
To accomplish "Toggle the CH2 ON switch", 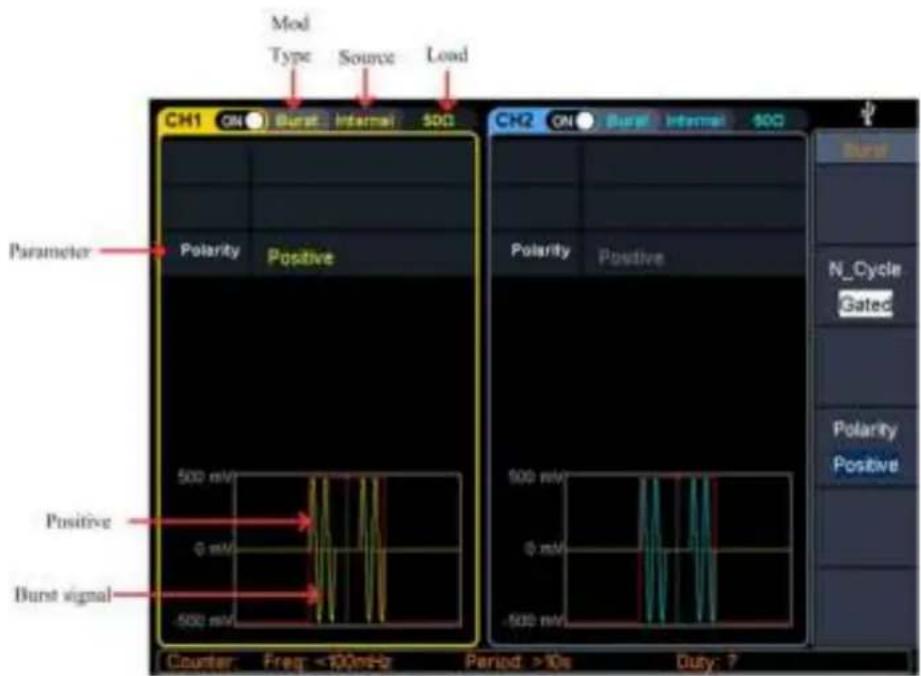I will (x=572, y=121).
